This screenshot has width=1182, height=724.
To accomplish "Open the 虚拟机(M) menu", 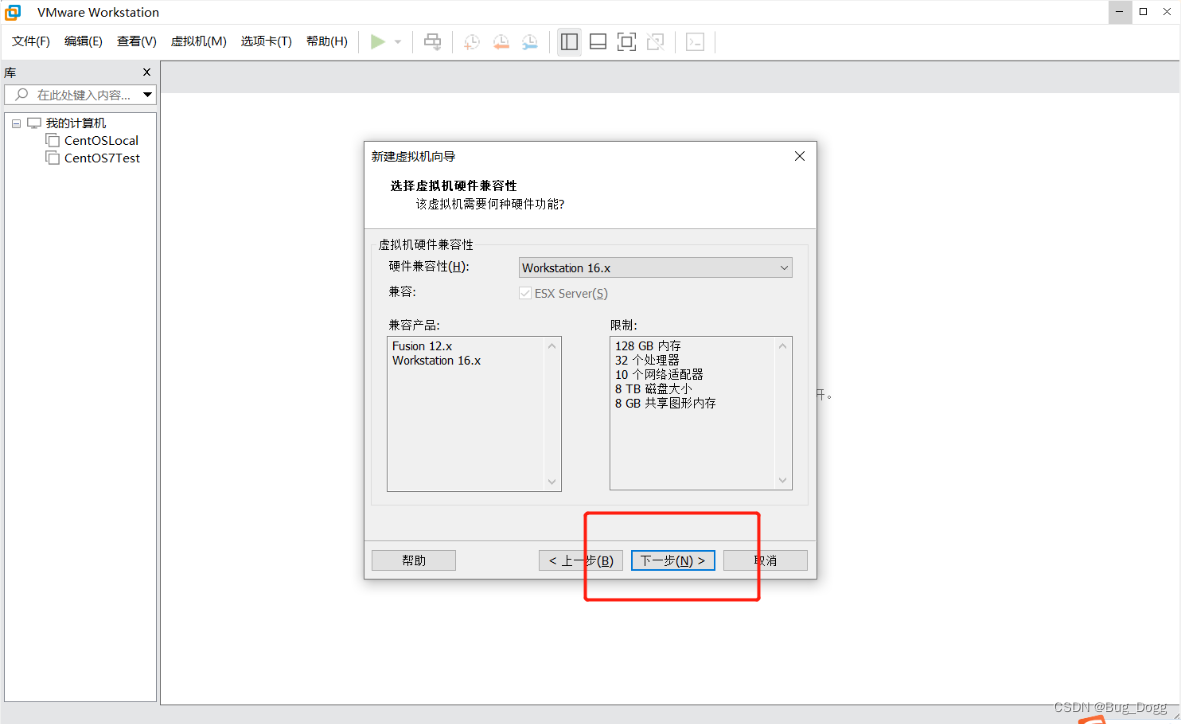I will click(198, 41).
